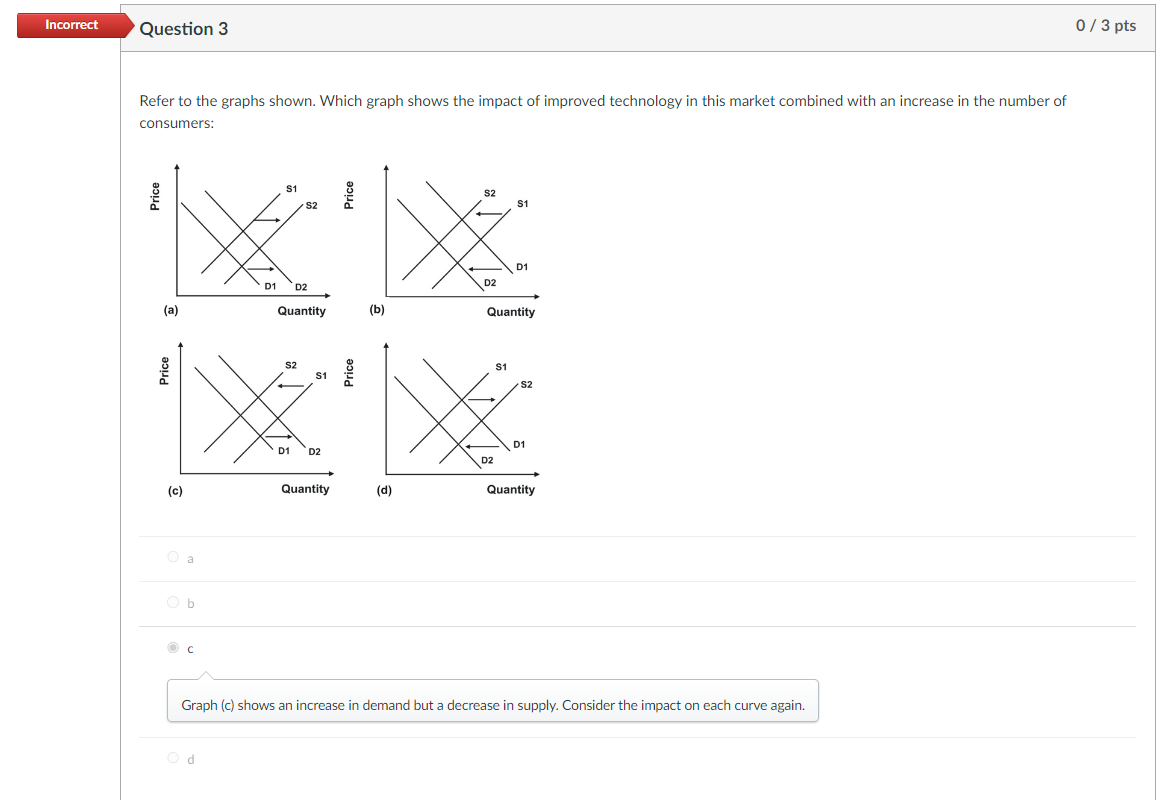Screen dimensions: 1158x800
Task: Click the Question 3 heading
Action: (x=185, y=29)
